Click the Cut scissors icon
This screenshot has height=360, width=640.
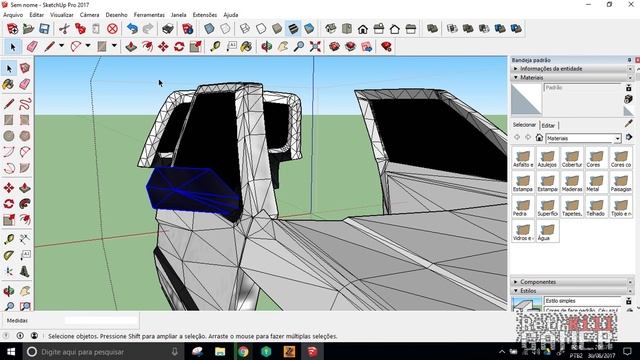[64, 29]
